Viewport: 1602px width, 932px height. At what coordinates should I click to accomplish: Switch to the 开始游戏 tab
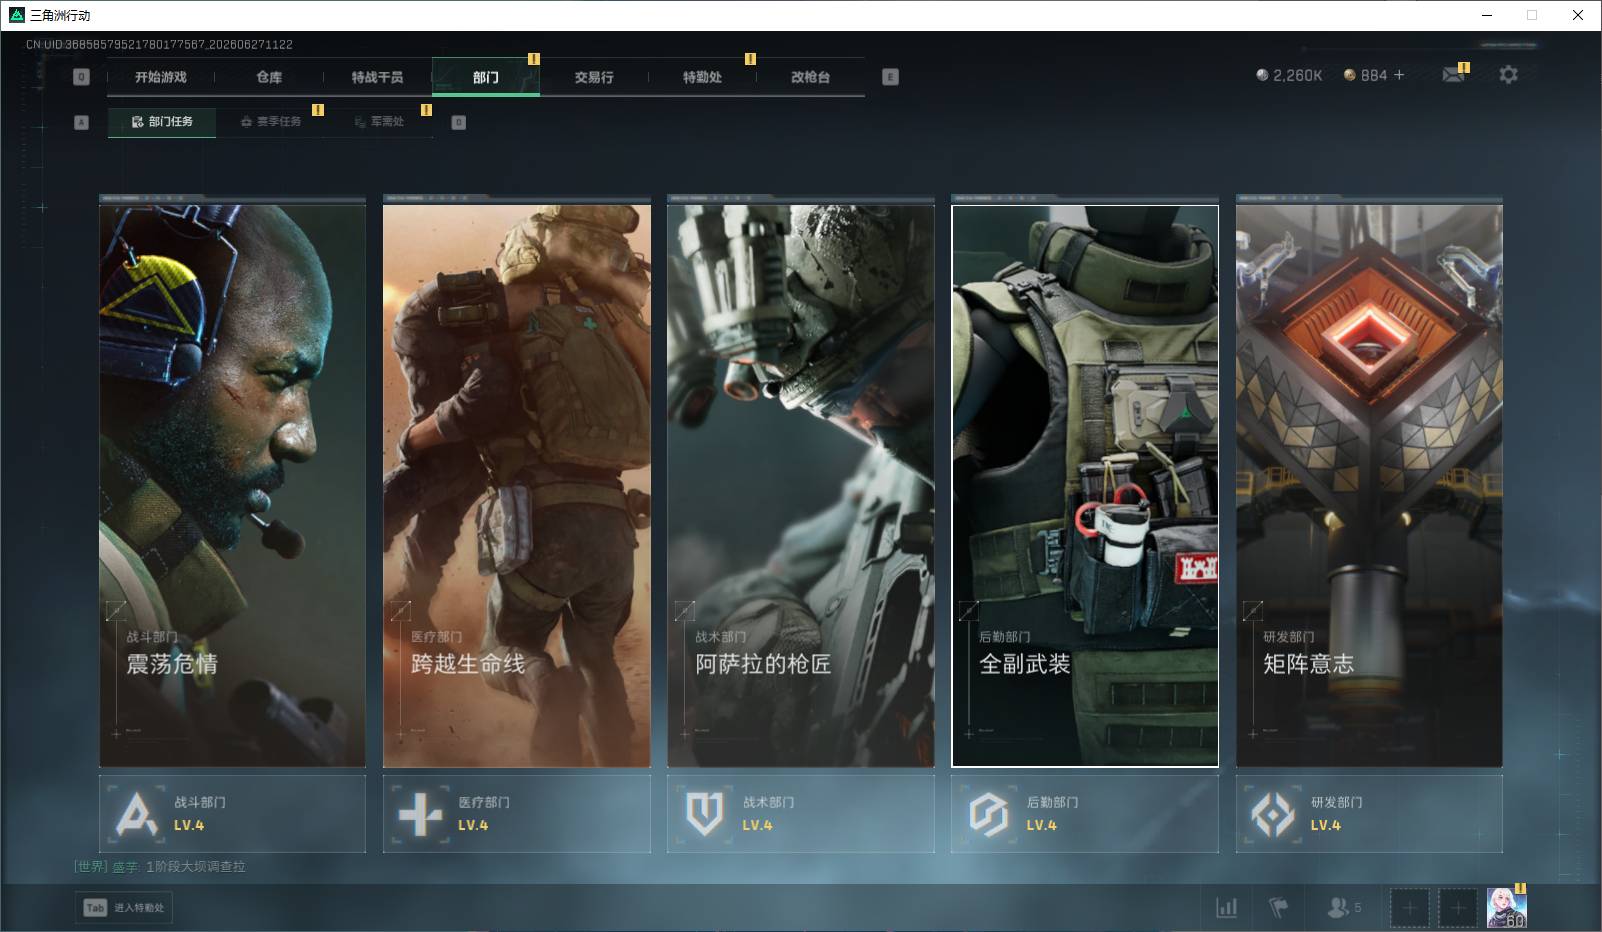[161, 77]
